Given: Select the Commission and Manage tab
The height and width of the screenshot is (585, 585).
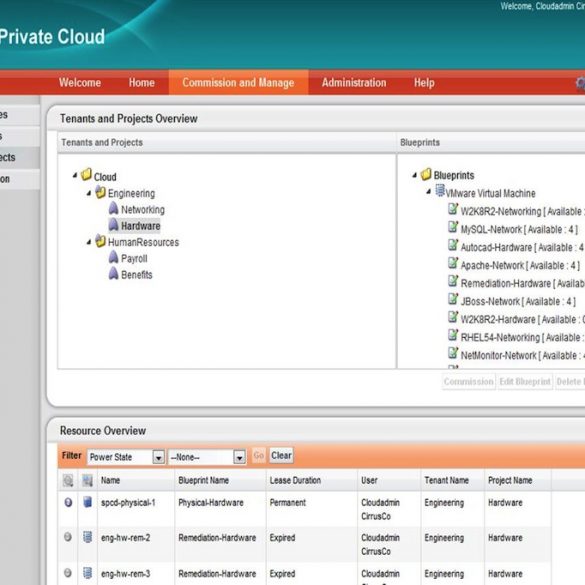Looking at the screenshot, I should pos(238,82).
